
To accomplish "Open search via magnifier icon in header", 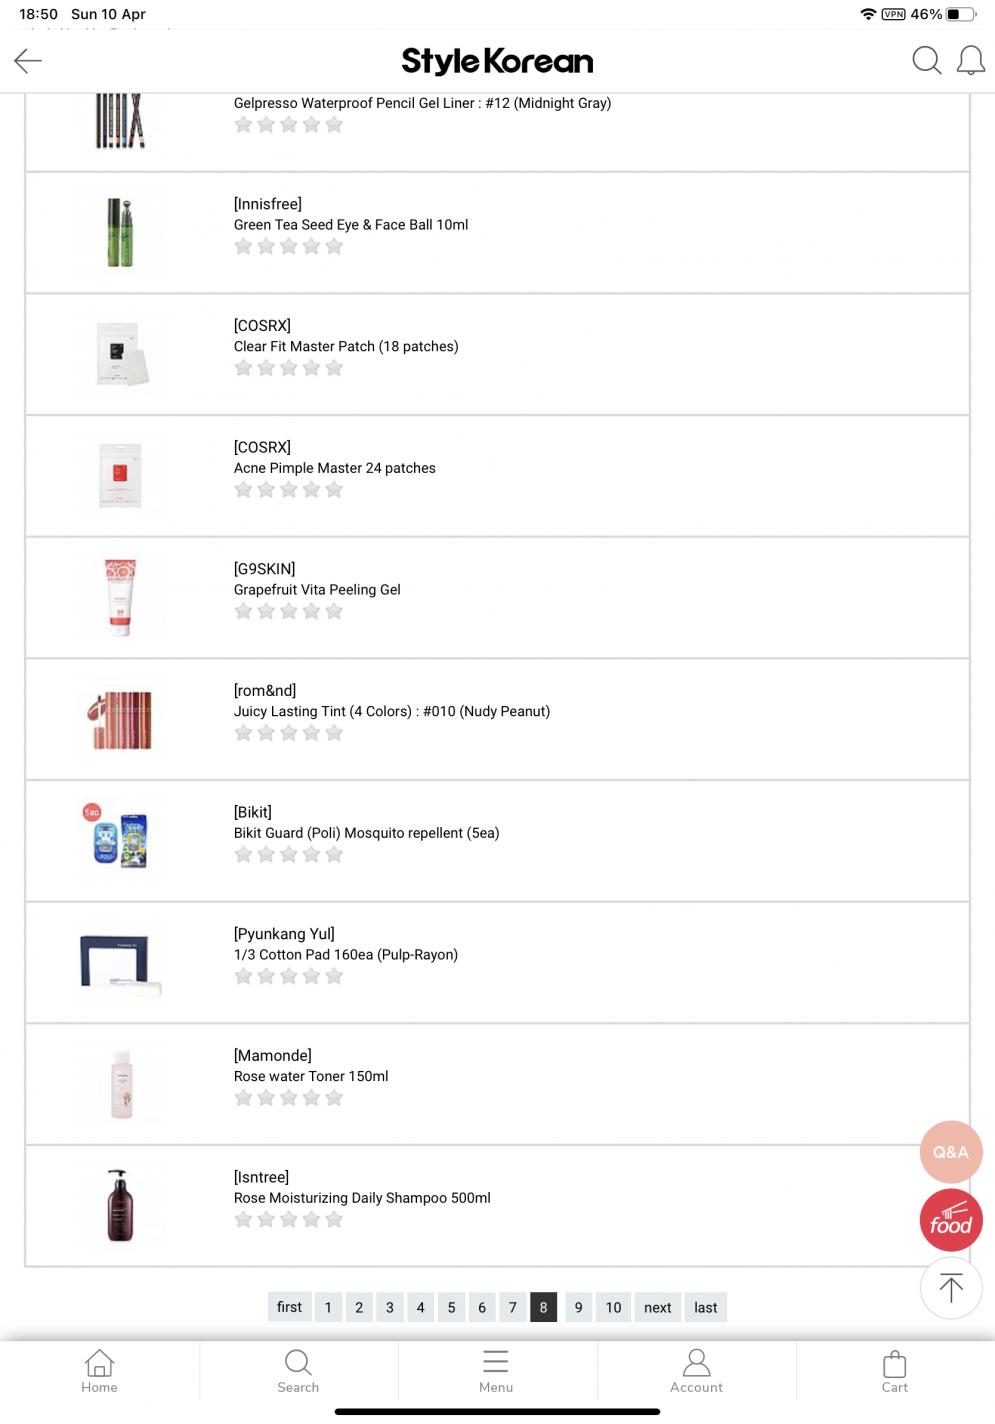I will coord(926,61).
